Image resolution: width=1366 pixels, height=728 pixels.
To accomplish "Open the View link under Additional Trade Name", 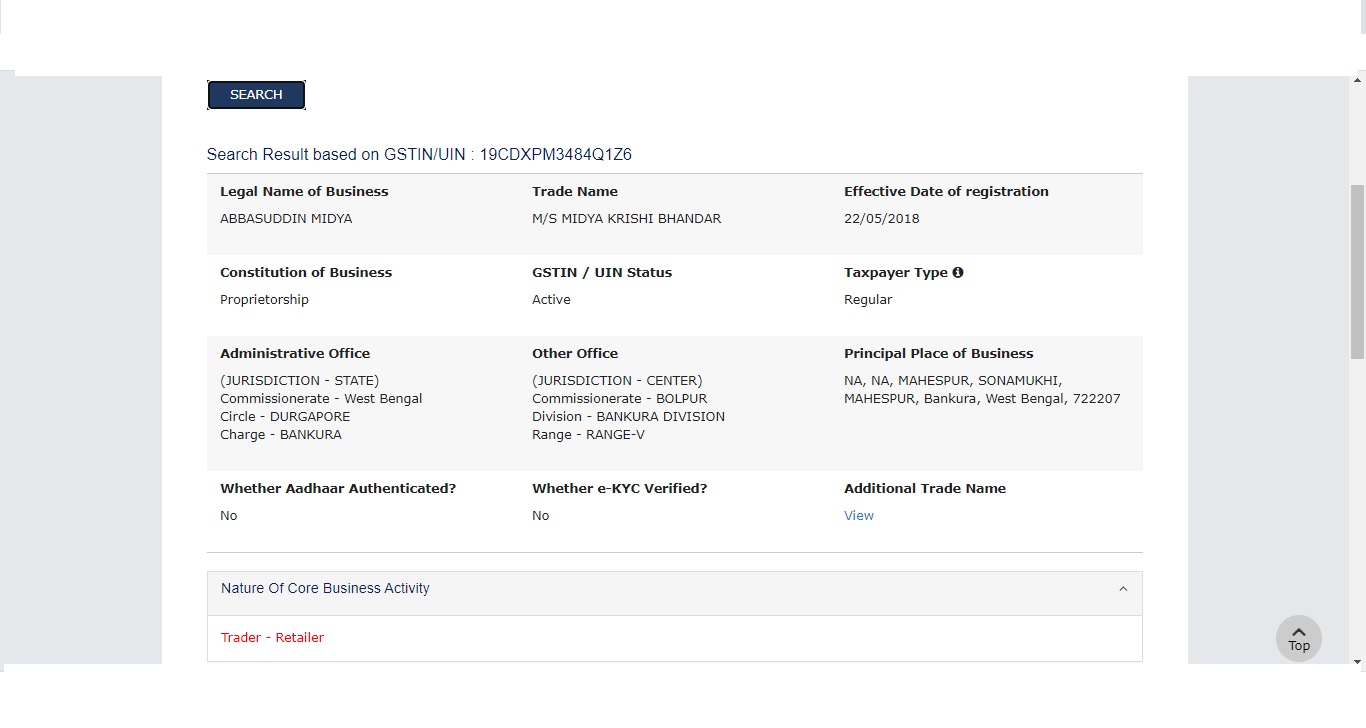I will coord(859,516).
